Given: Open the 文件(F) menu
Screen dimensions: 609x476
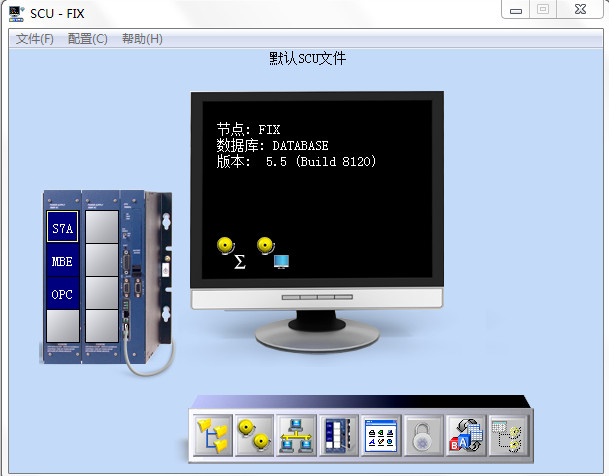Looking at the screenshot, I should pos(35,39).
